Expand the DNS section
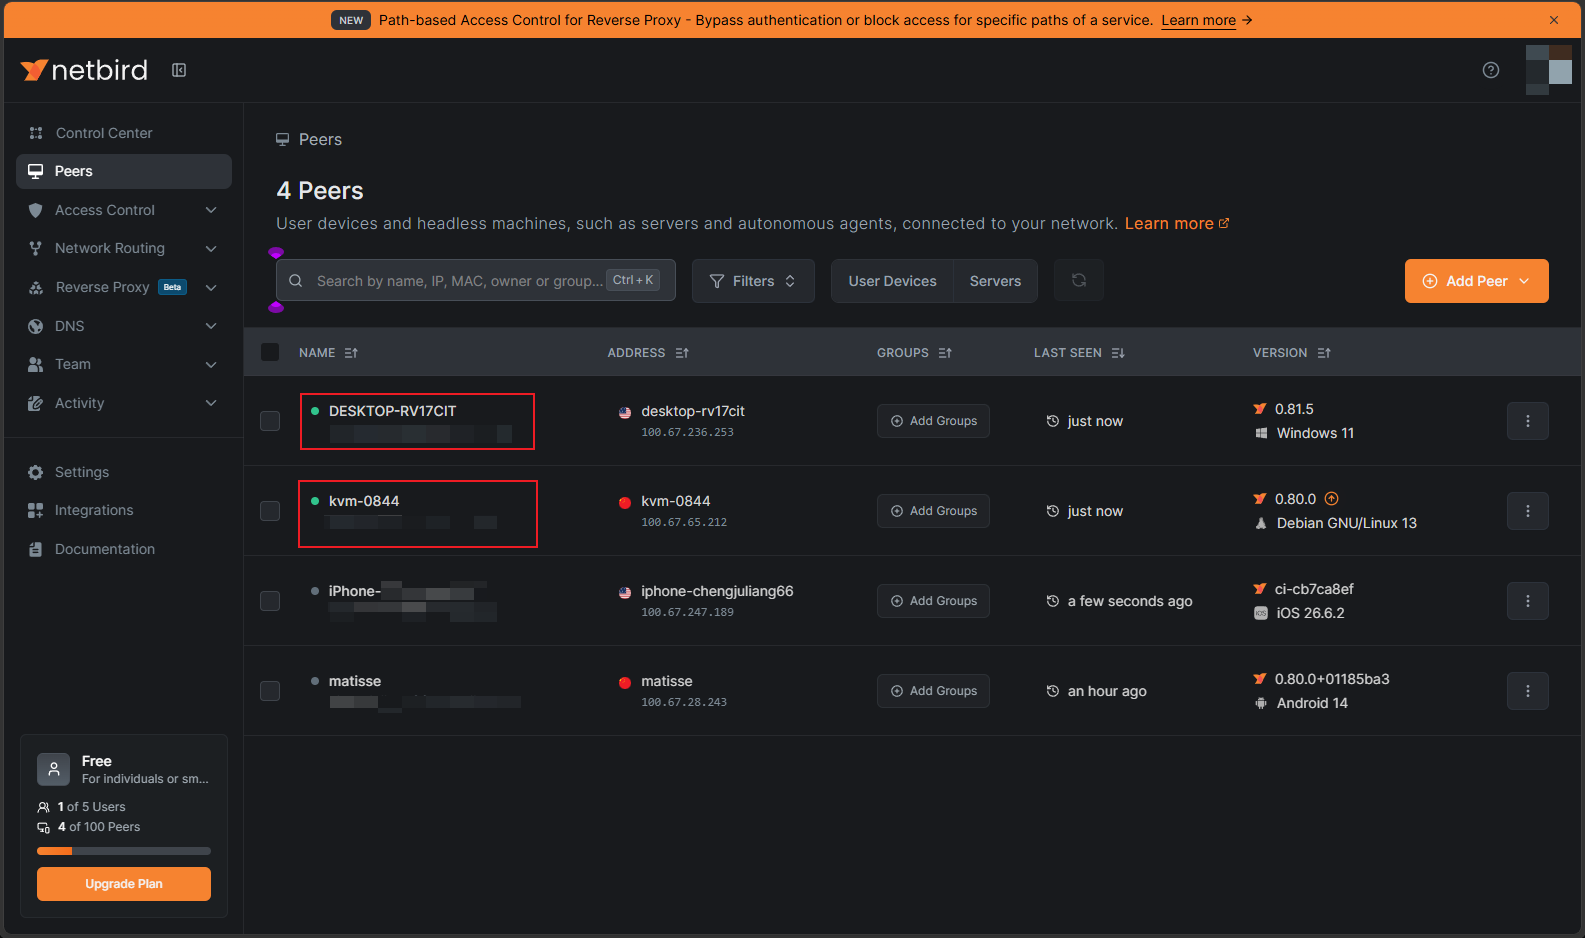This screenshot has height=938, width=1585. click(x=124, y=326)
